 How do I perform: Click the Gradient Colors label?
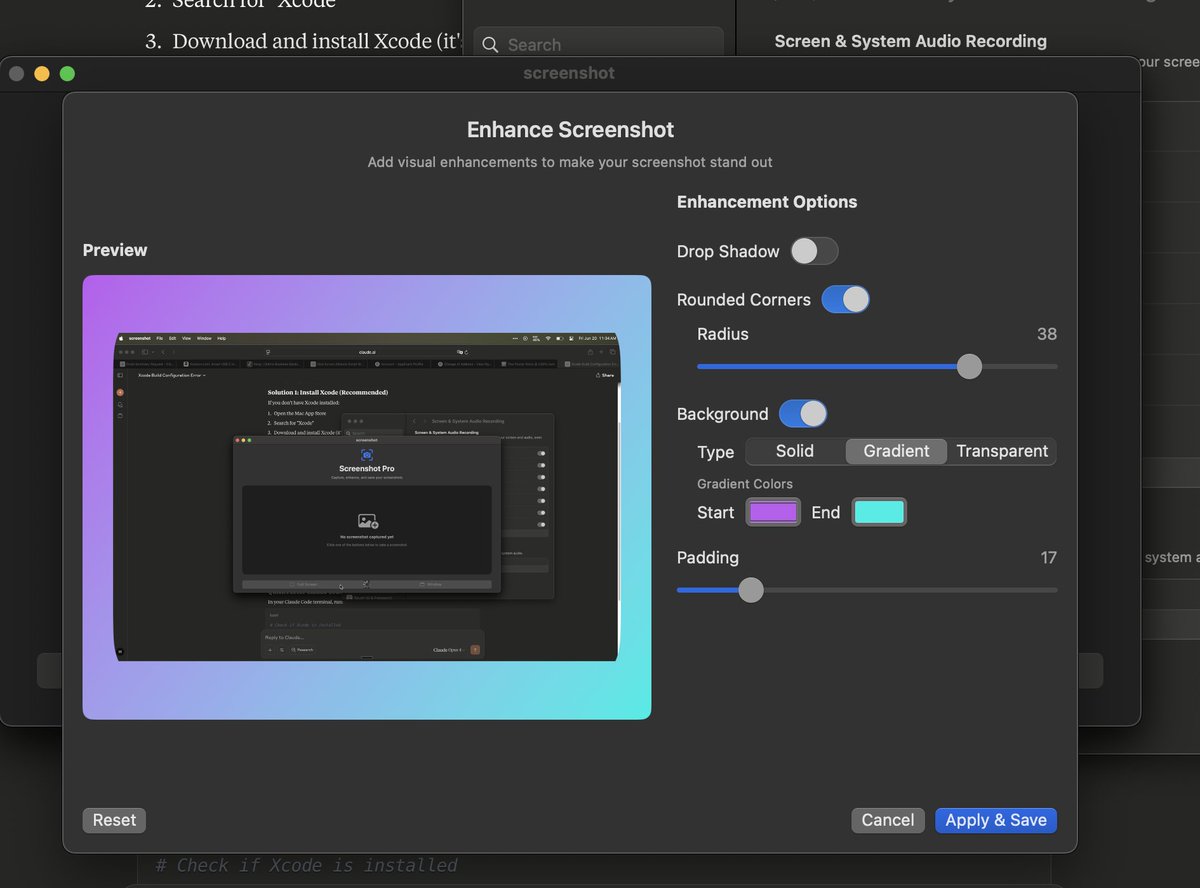pos(745,484)
